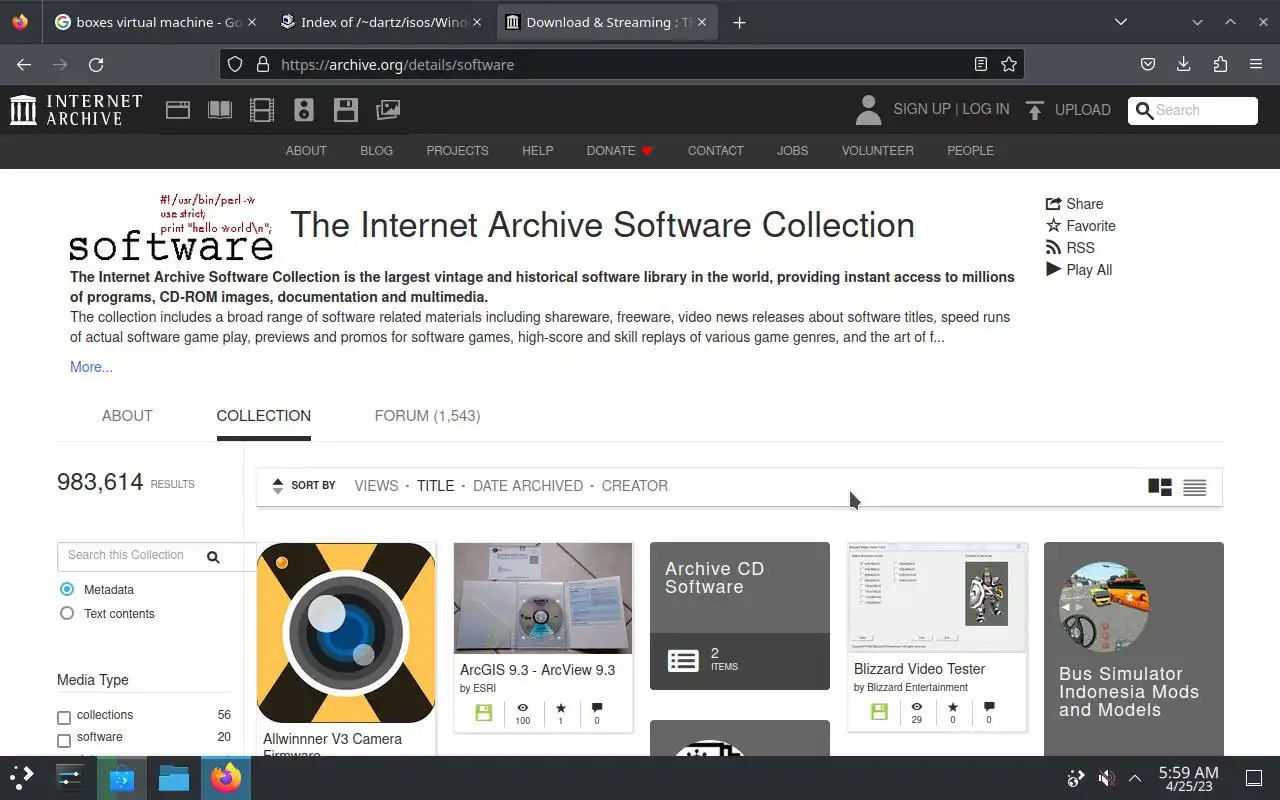The width and height of the screenshot is (1280, 800).
Task: Click the search magnifier in Search this Collection
Action: (x=213, y=557)
